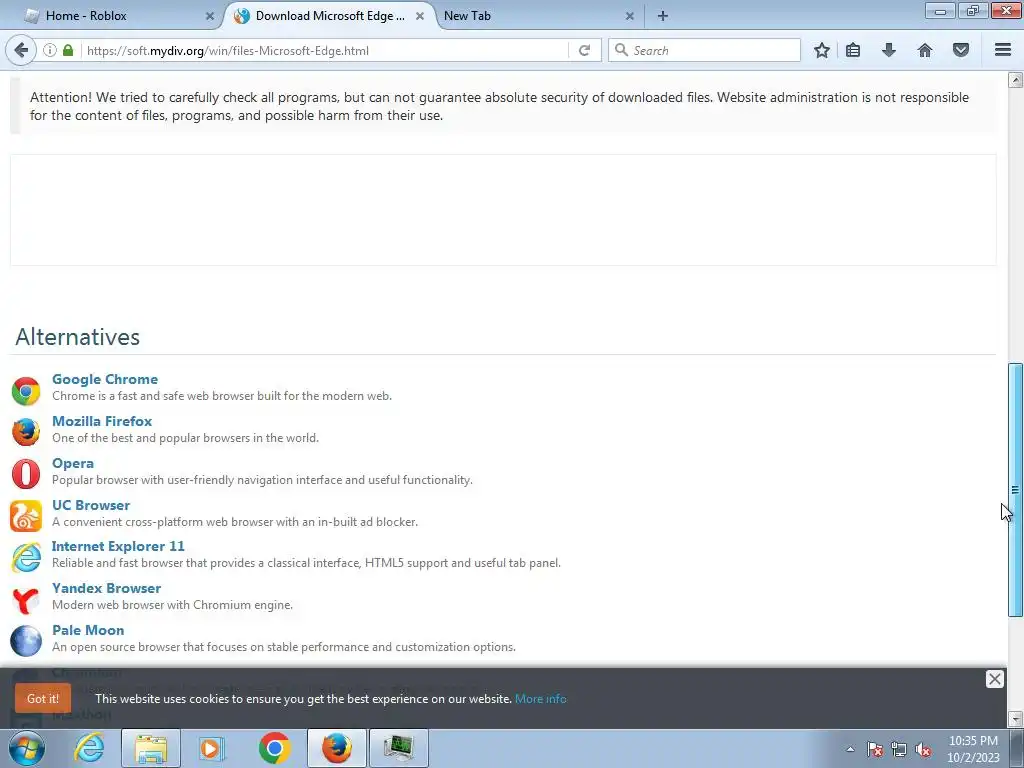
Task: Close the Home - Roblox tab
Action: pyautogui.click(x=210, y=16)
